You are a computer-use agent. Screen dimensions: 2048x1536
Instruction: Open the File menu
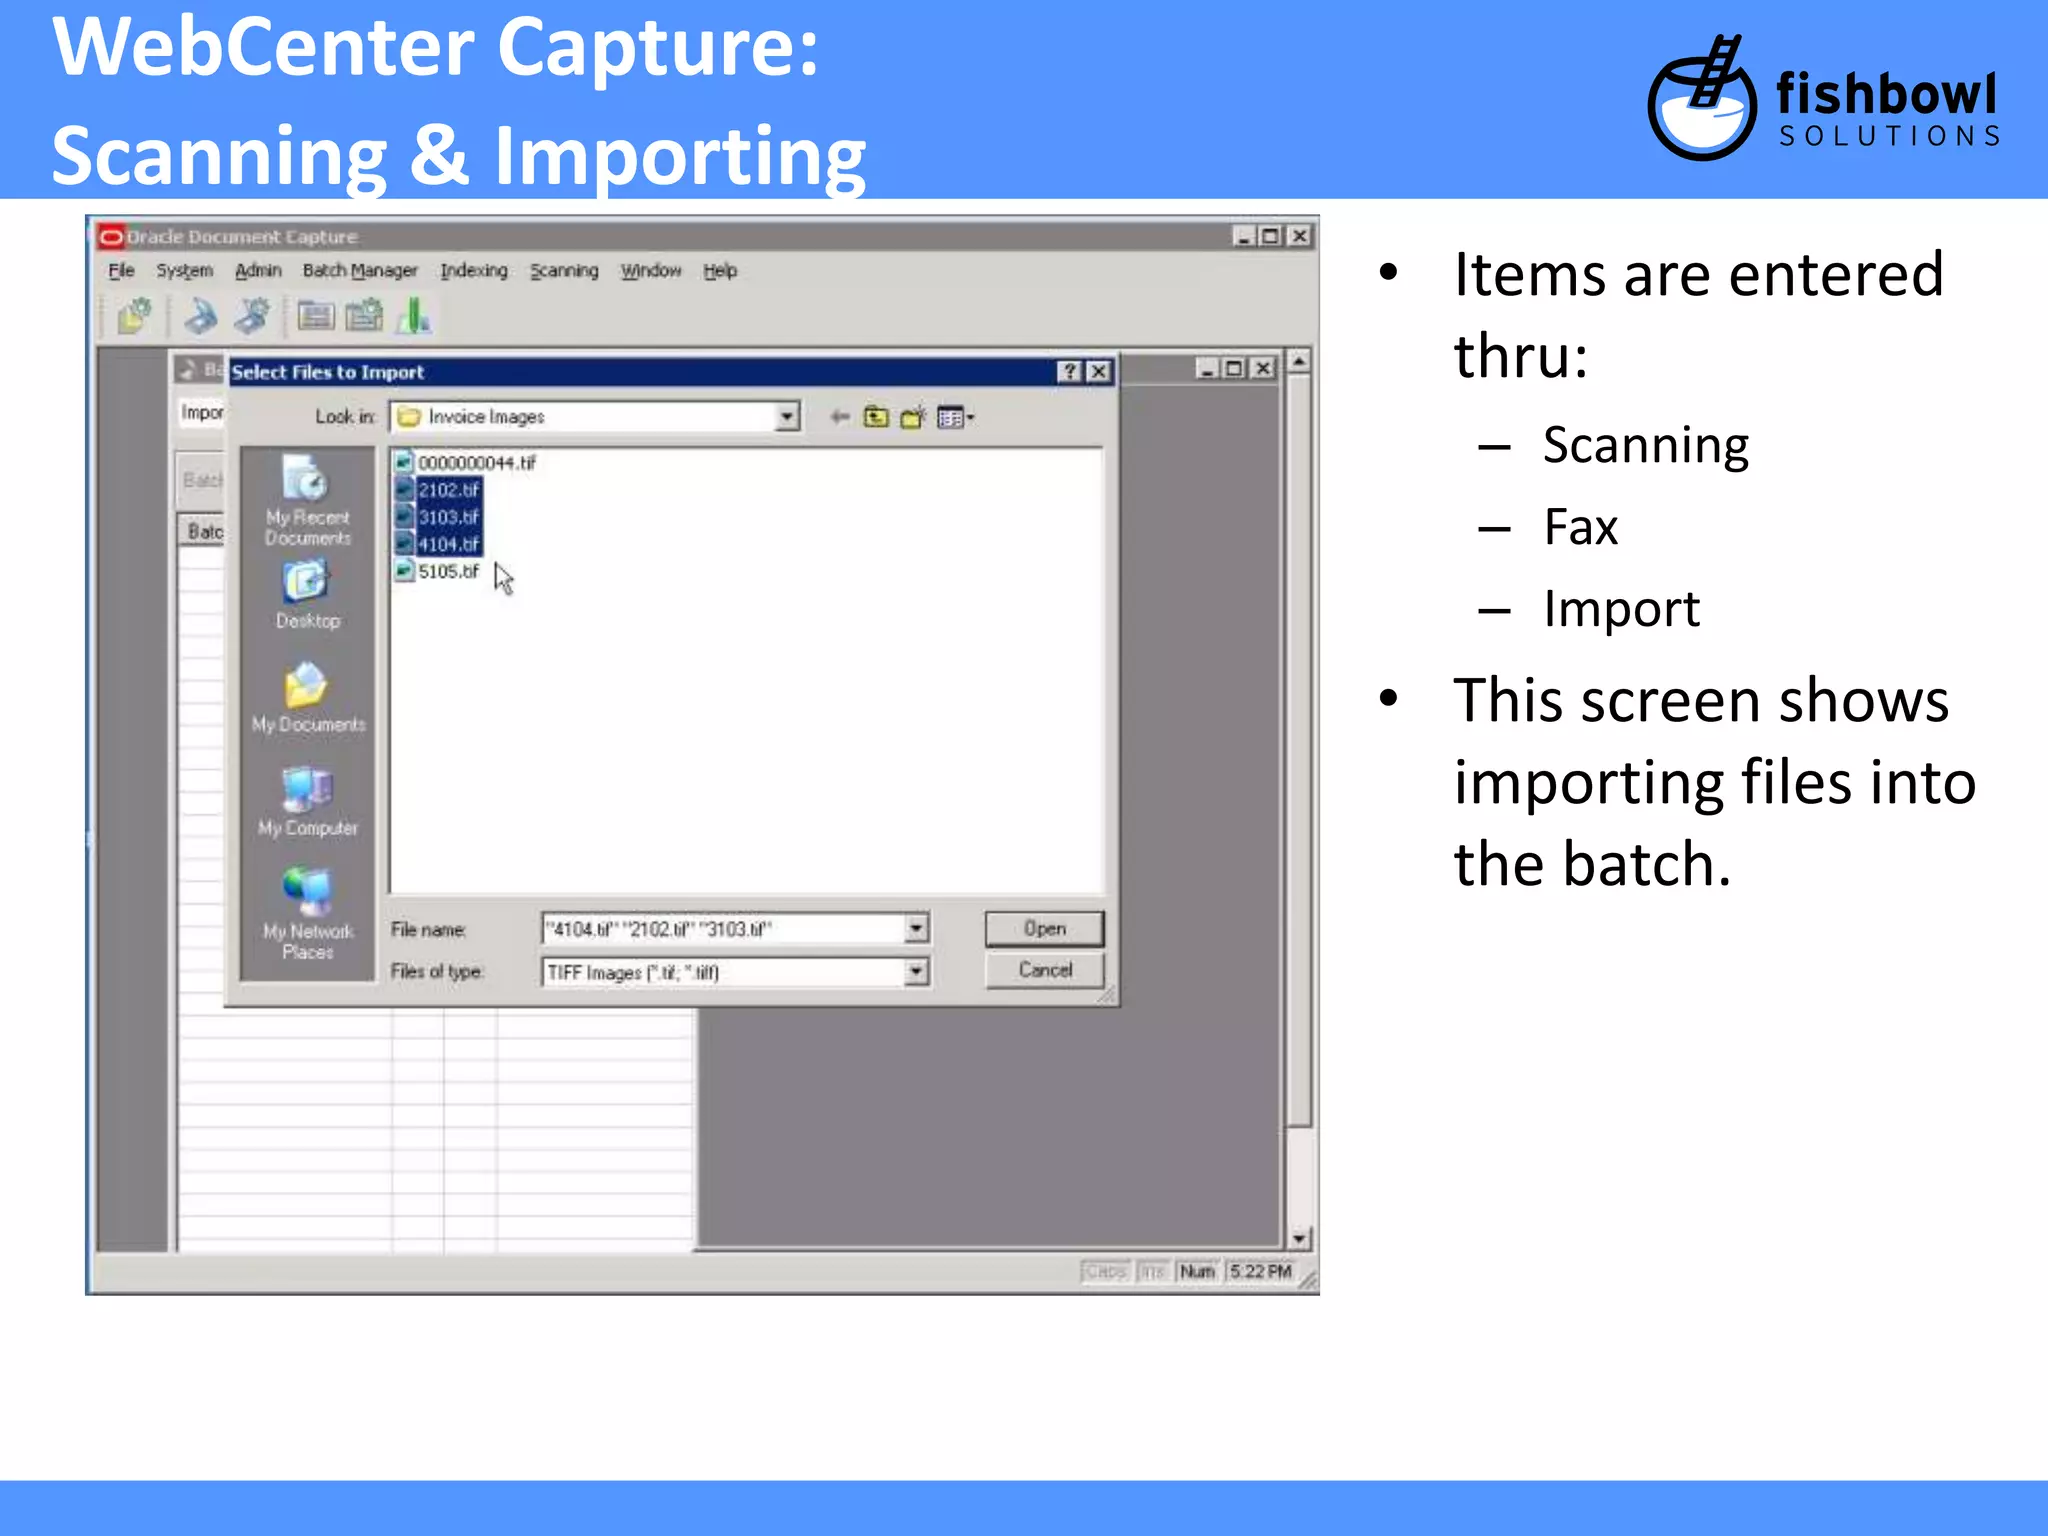[121, 271]
